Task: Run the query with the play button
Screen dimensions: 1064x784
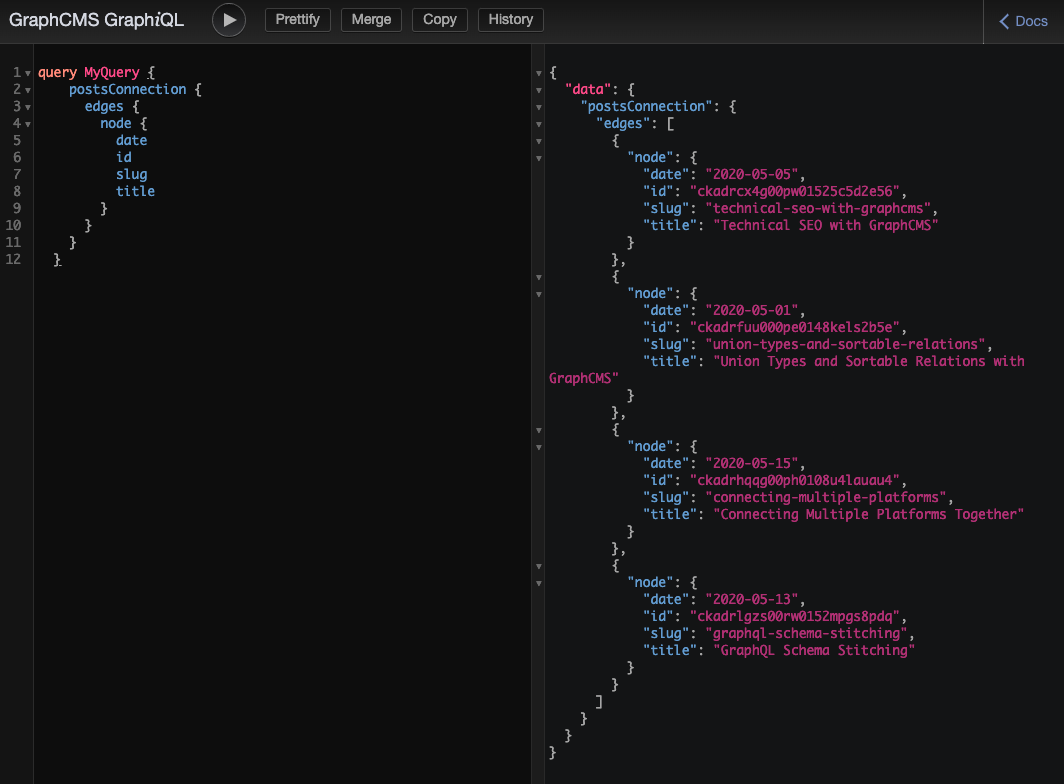Action: point(229,20)
